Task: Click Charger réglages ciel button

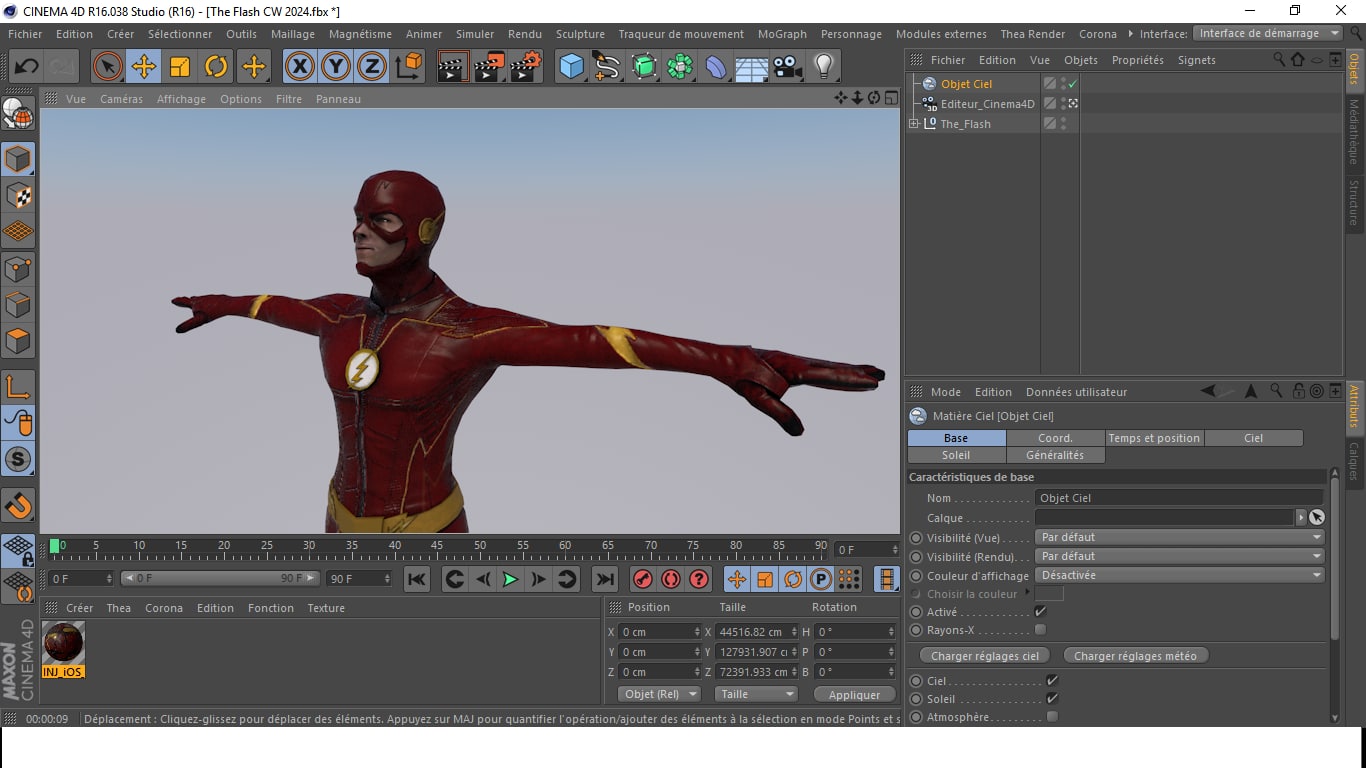Action: coord(985,656)
